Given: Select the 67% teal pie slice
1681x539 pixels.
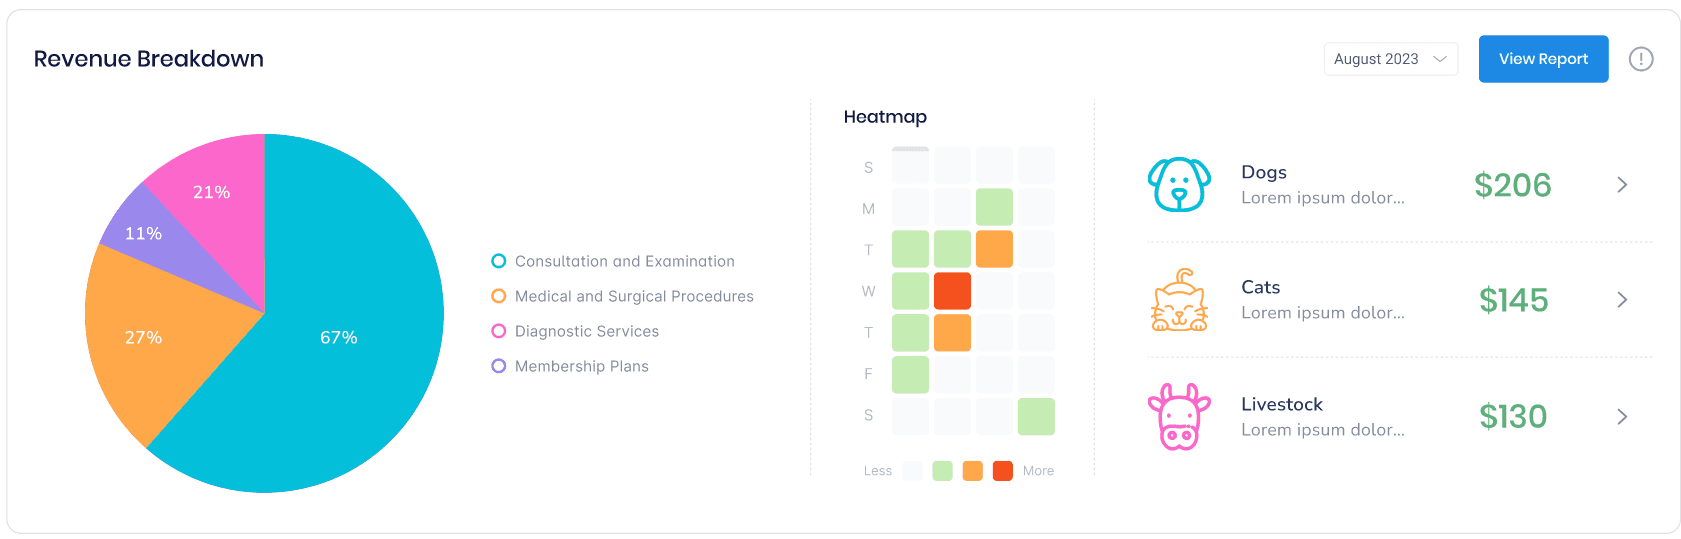Looking at the screenshot, I should pyautogui.click(x=340, y=340).
